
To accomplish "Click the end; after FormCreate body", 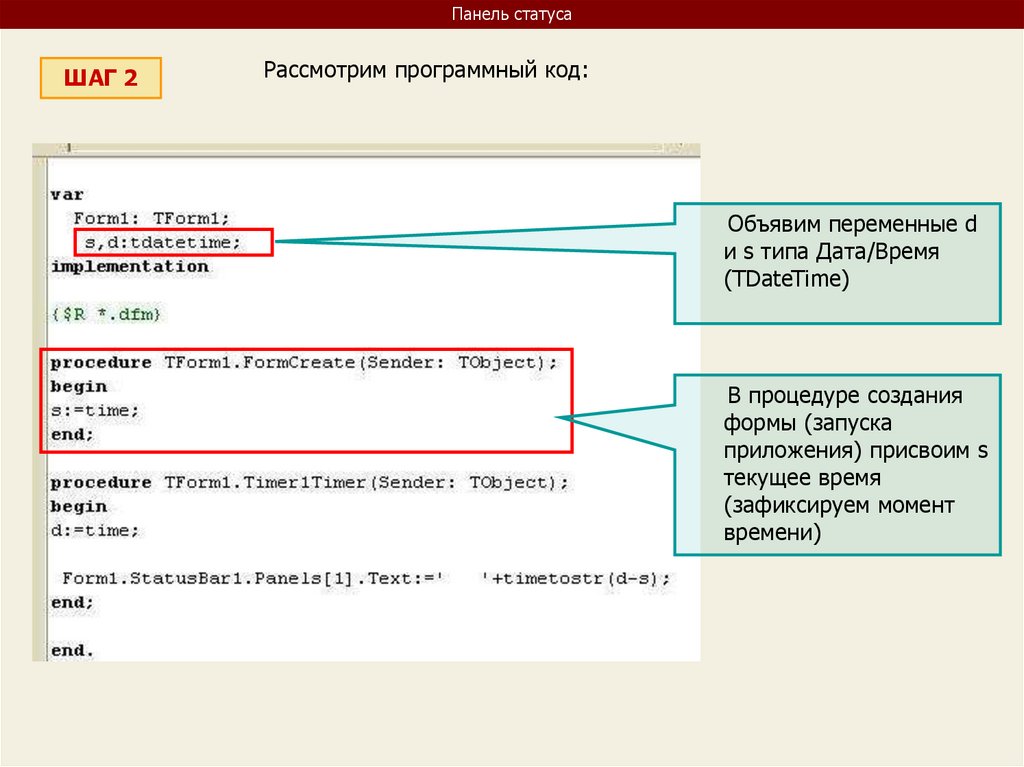I will point(72,434).
